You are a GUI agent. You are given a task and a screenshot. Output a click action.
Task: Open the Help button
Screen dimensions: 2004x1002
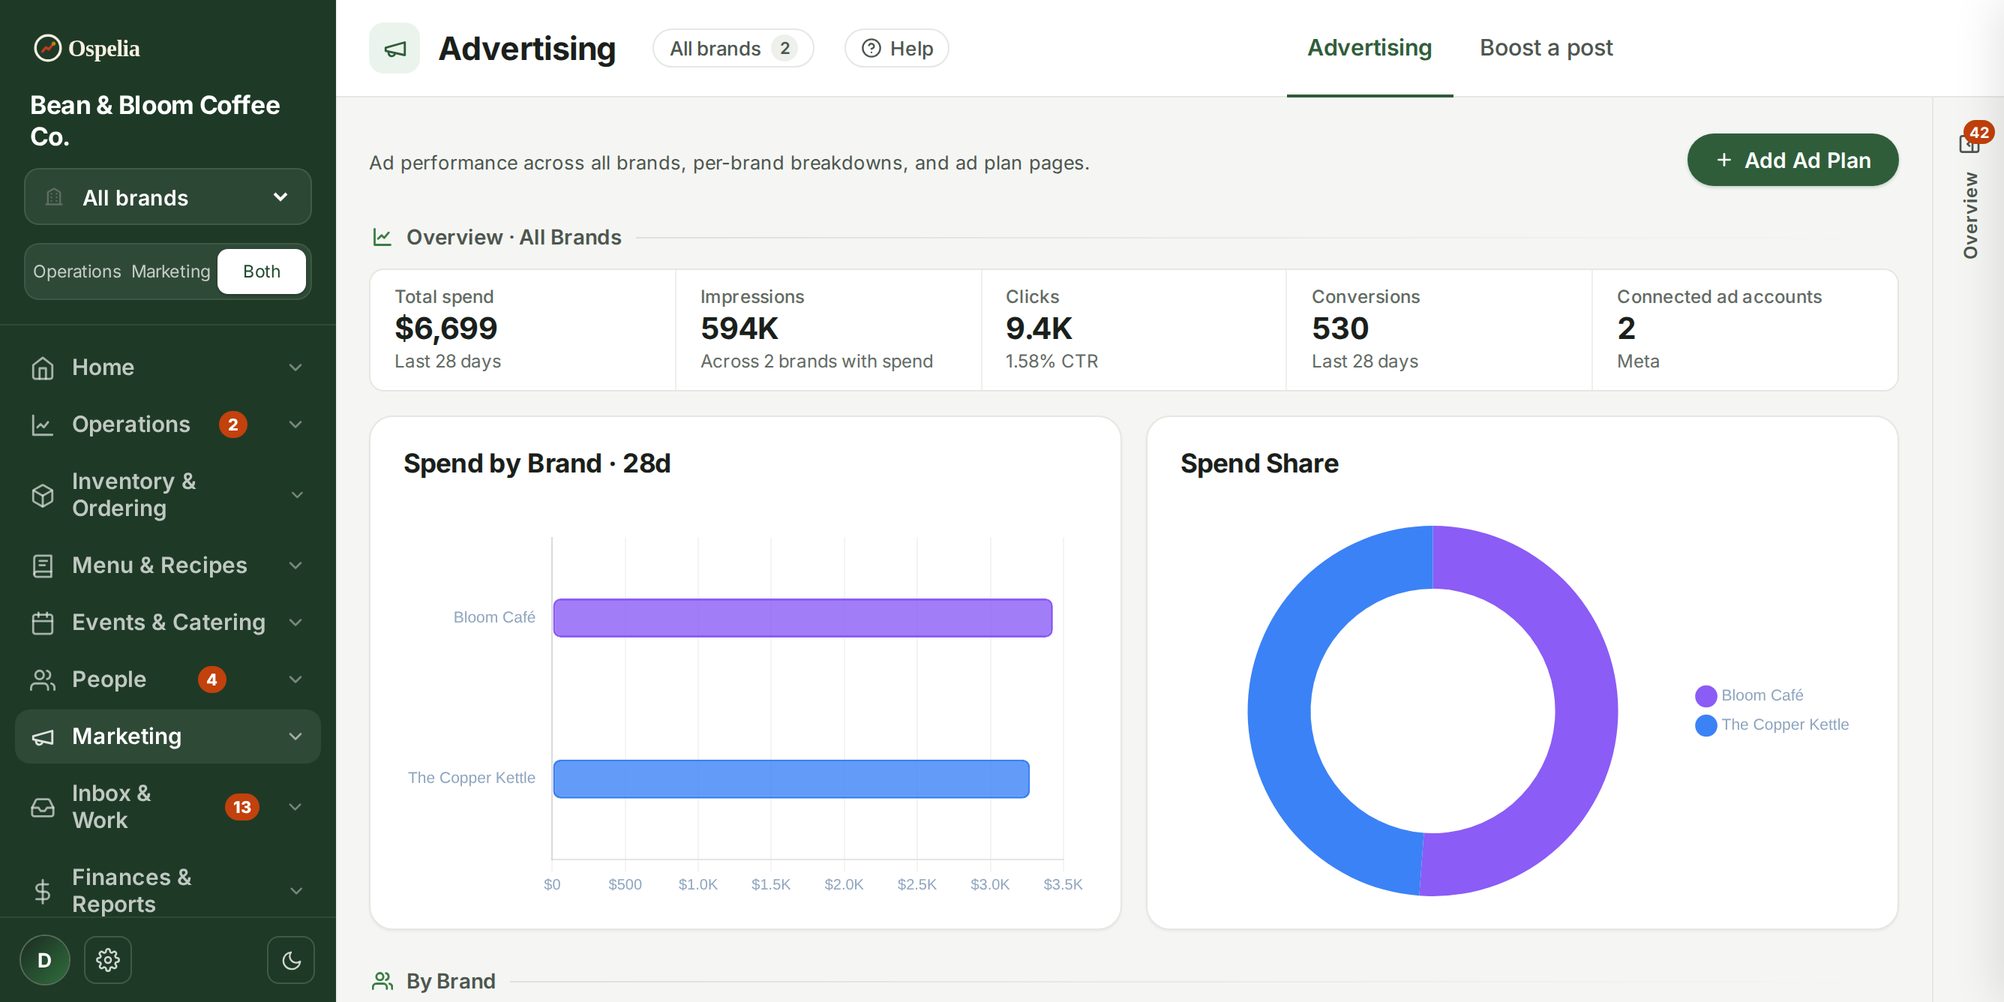(897, 49)
